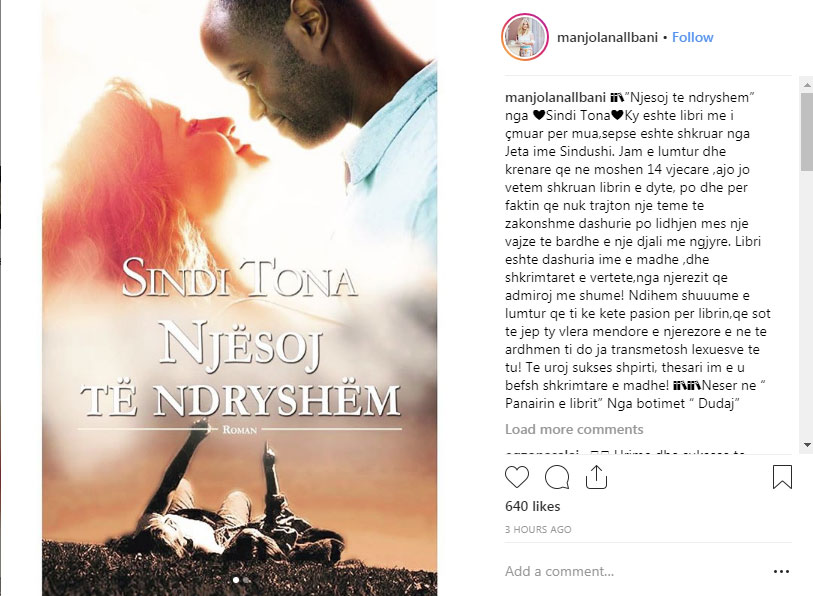Click the partially visible commenter username

click(542, 452)
